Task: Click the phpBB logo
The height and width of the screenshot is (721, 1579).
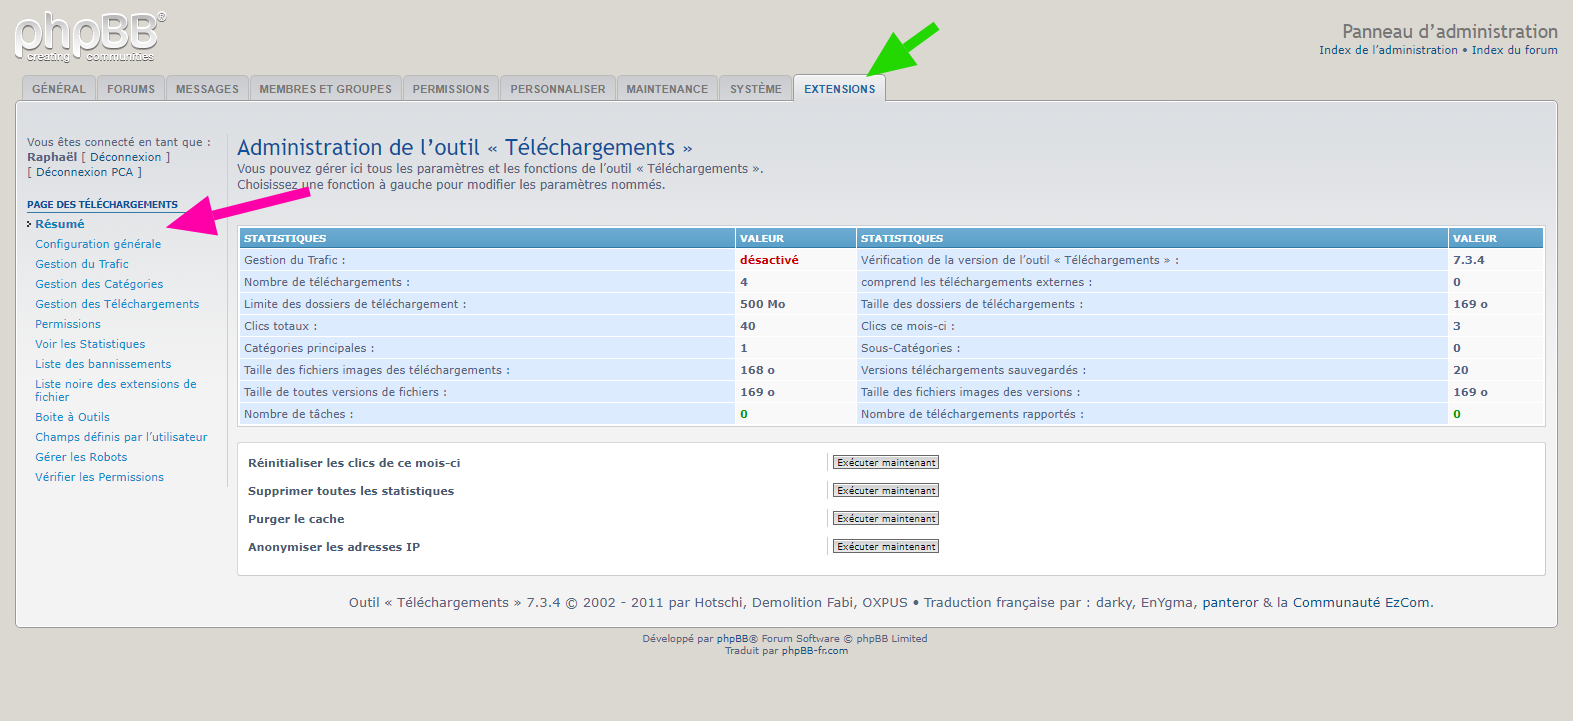Action: point(90,37)
